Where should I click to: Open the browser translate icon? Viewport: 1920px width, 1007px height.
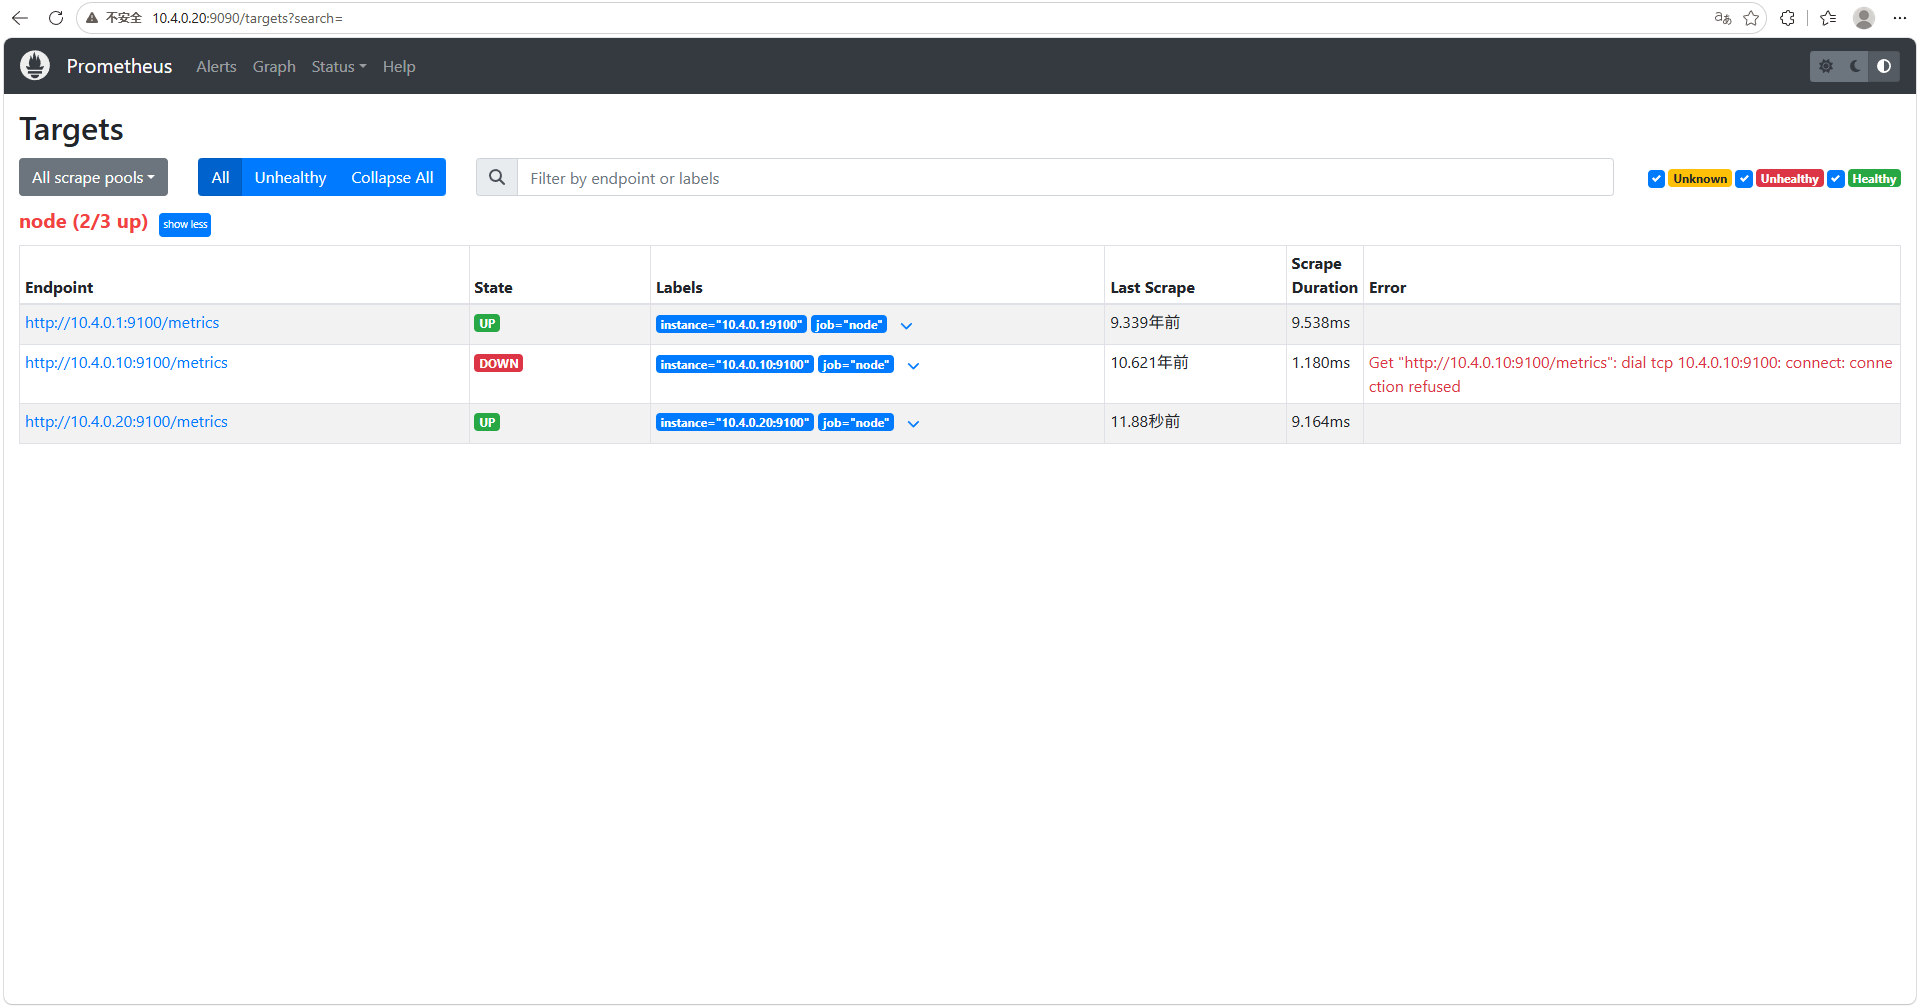(1722, 18)
